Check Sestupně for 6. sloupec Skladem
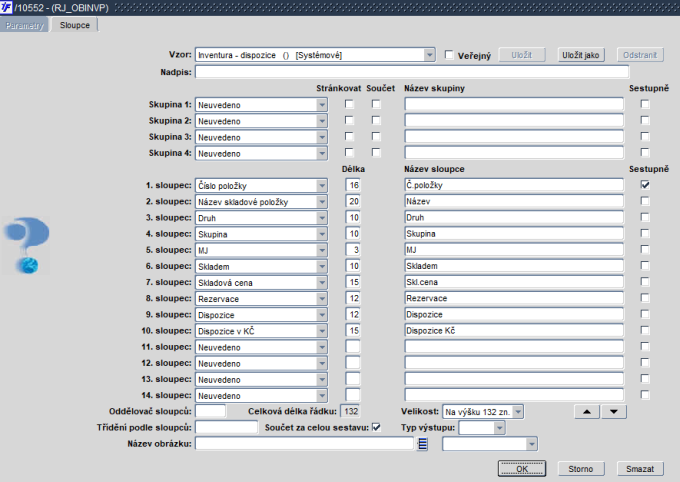680x482 pixels. click(x=645, y=266)
